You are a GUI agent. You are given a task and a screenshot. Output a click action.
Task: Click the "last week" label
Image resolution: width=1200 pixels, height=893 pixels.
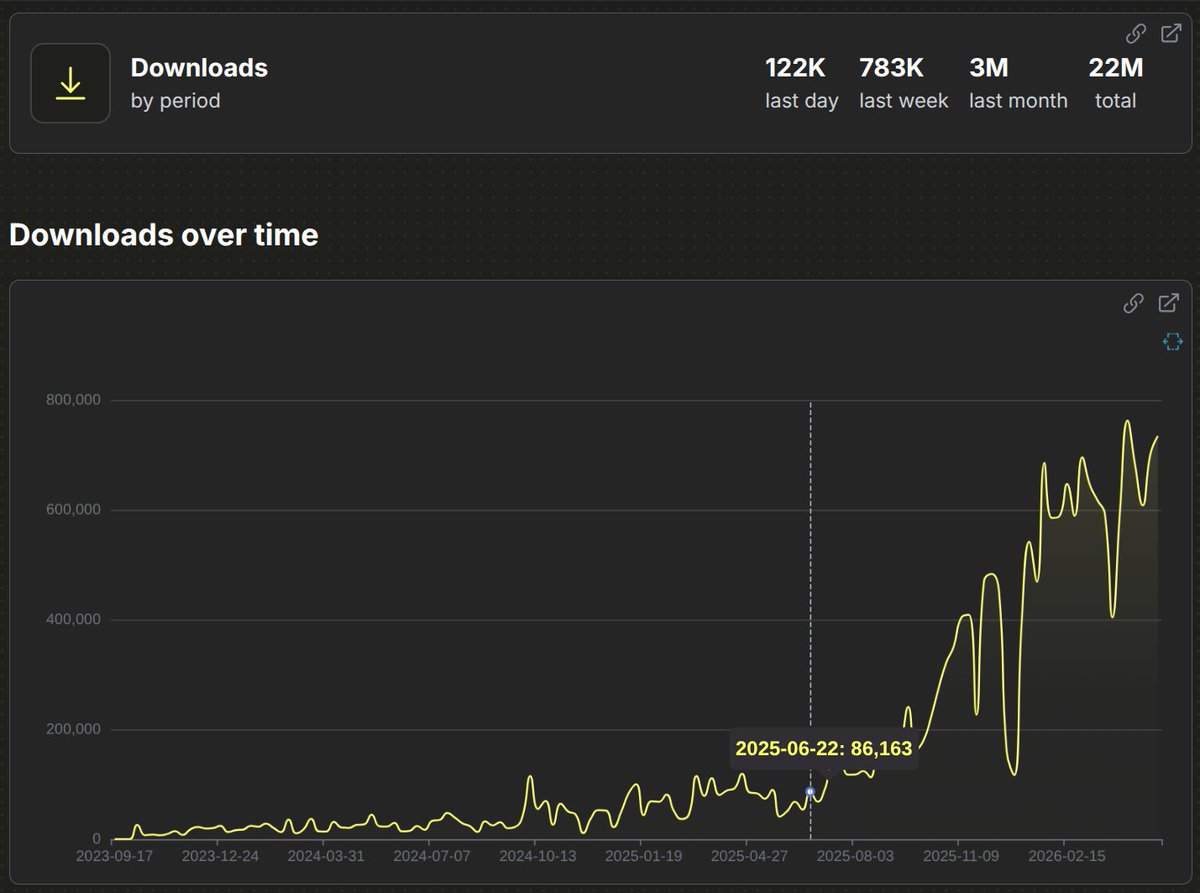click(x=904, y=101)
